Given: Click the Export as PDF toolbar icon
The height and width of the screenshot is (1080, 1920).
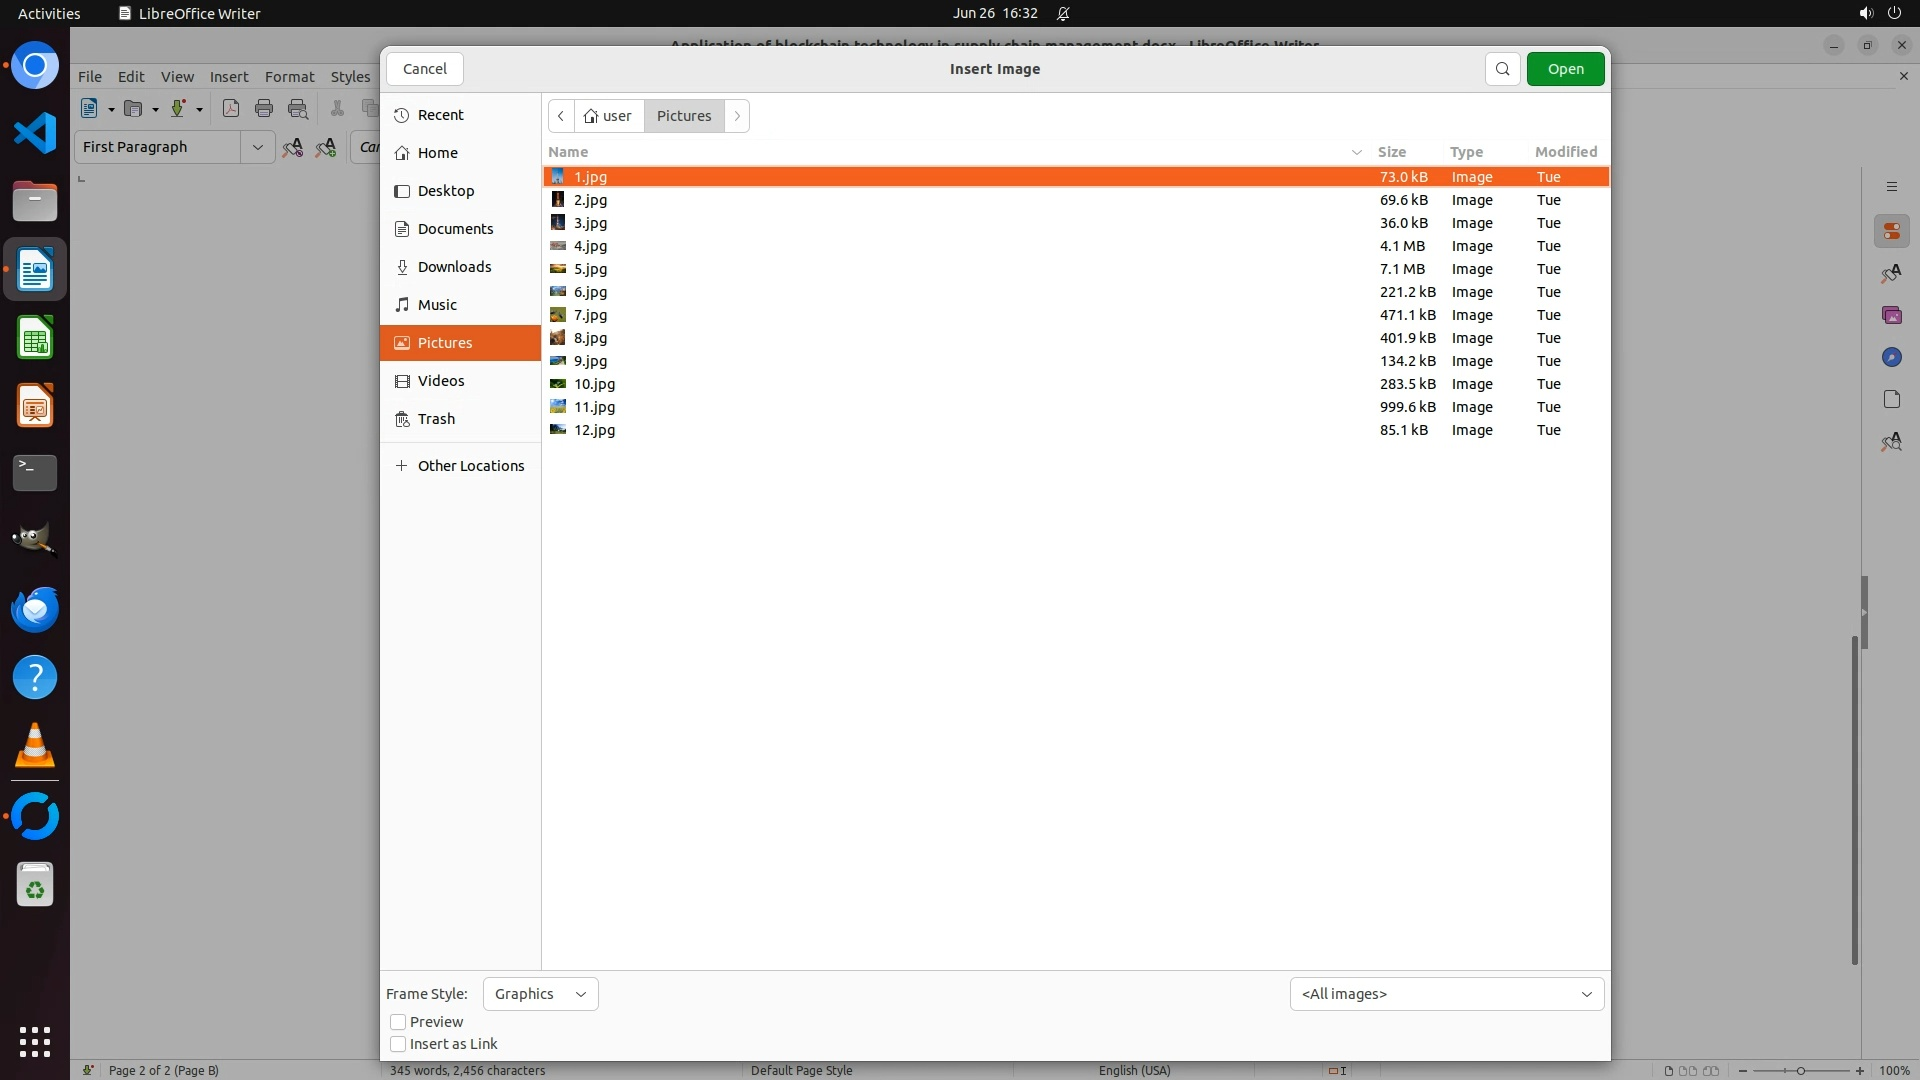Looking at the screenshot, I should pyautogui.click(x=231, y=109).
